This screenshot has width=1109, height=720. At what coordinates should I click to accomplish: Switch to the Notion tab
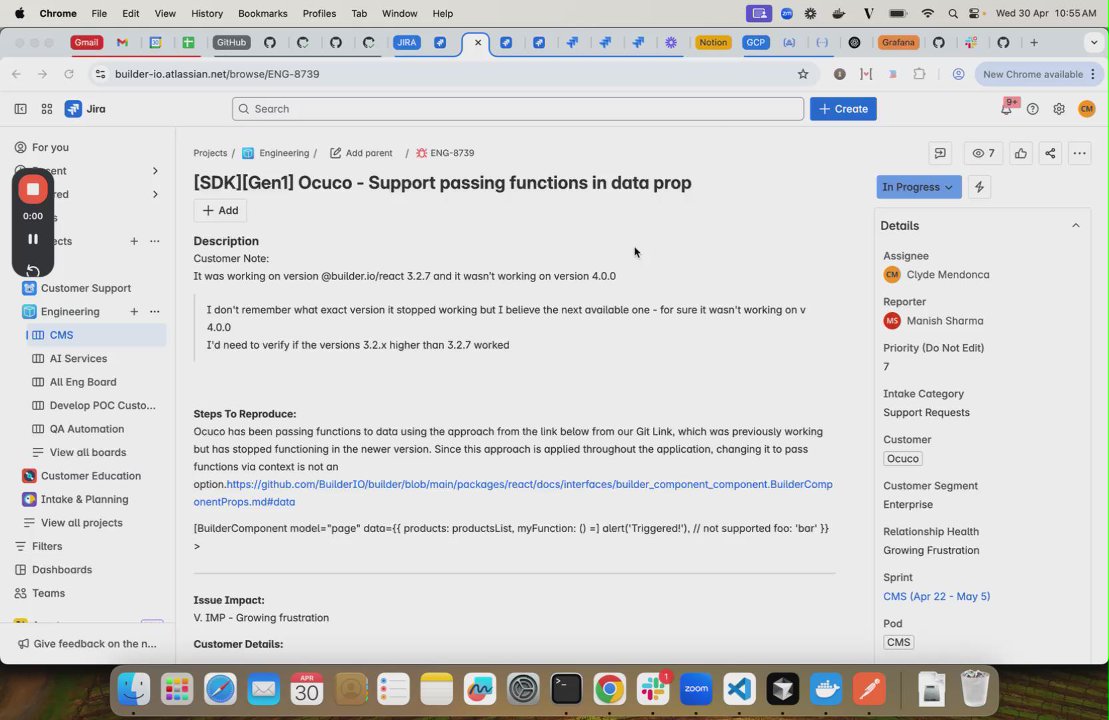coord(713,42)
